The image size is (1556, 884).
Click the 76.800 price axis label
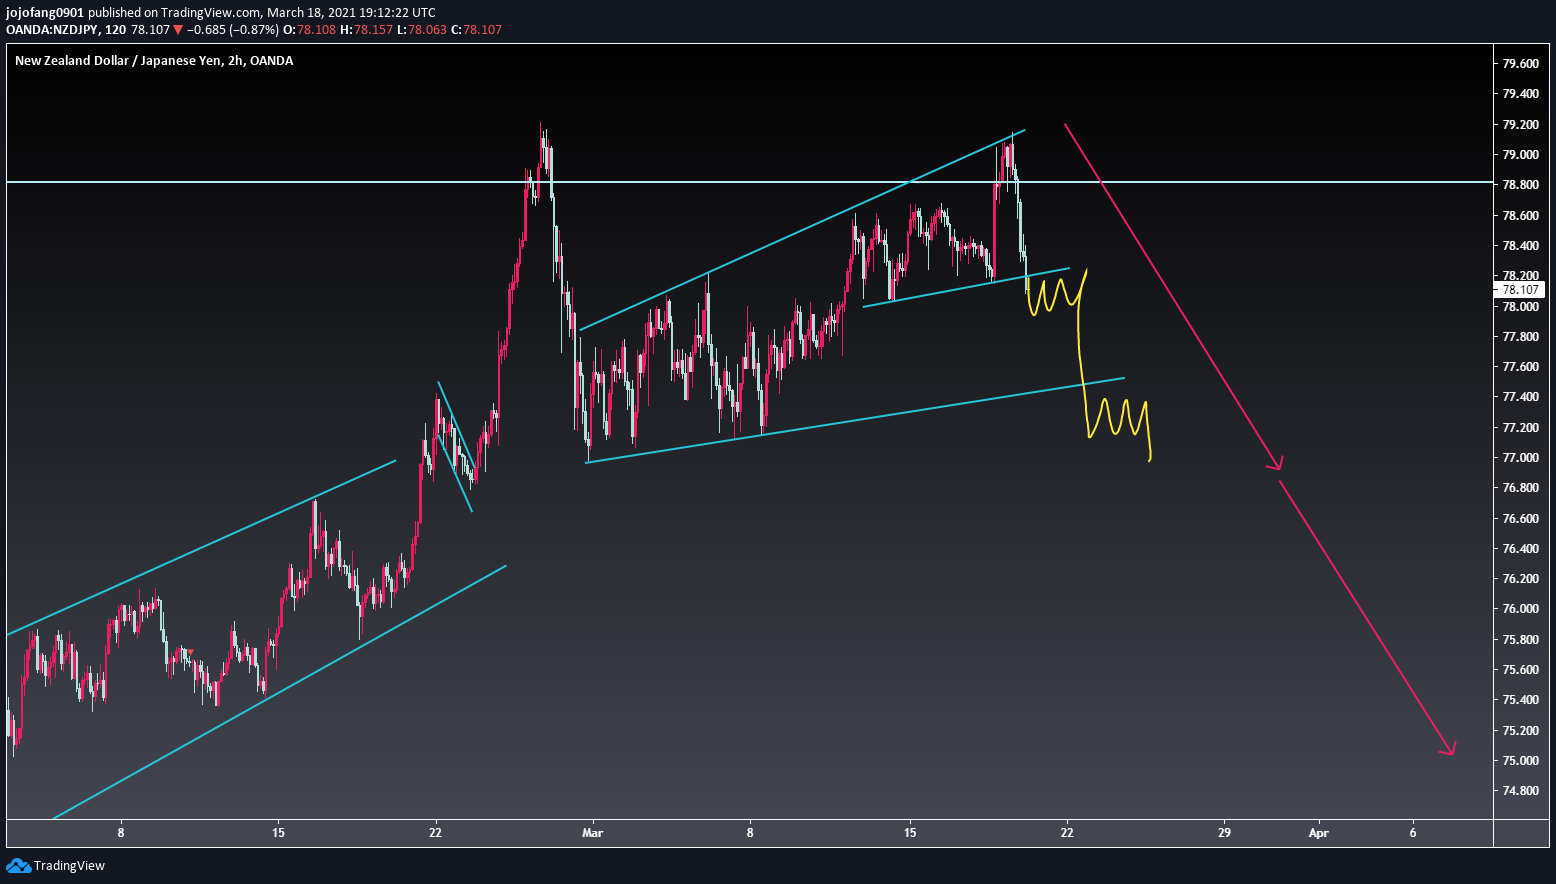(x=1521, y=488)
